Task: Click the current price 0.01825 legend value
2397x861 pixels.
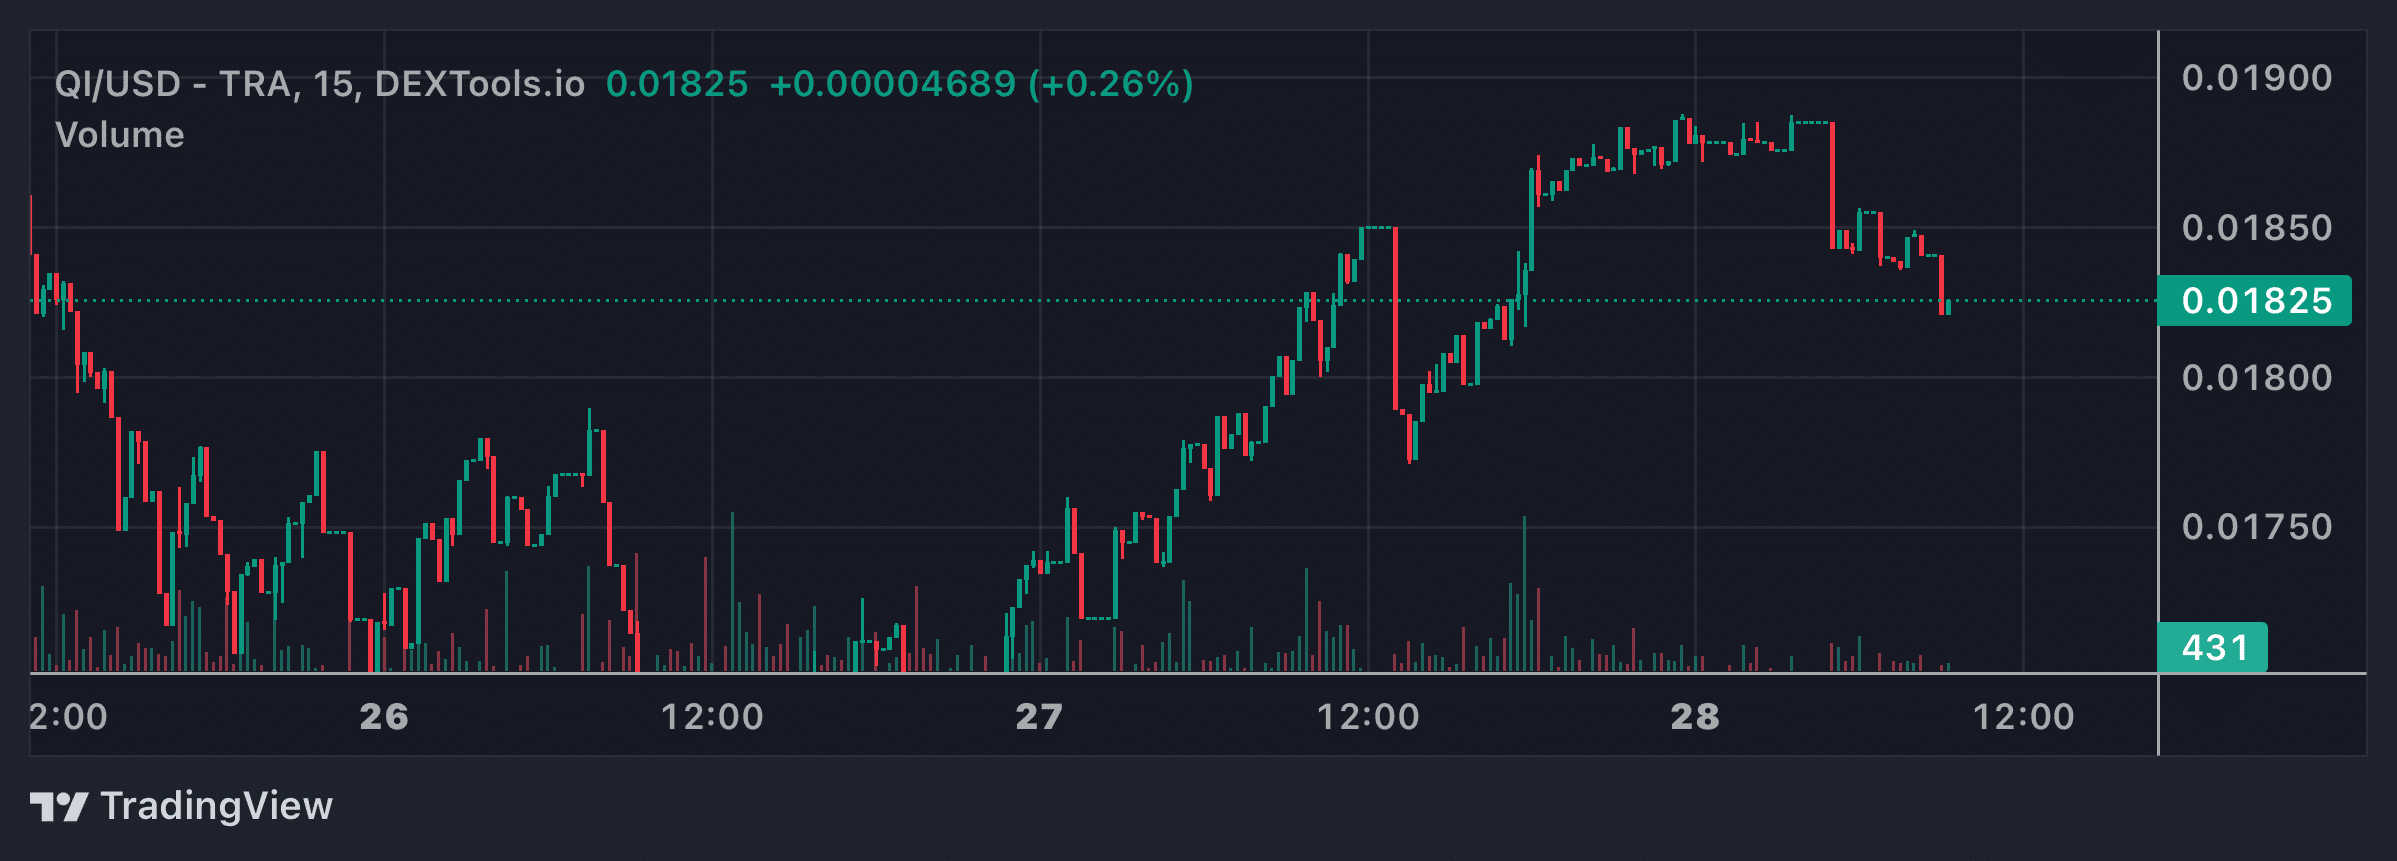Action: click(677, 84)
